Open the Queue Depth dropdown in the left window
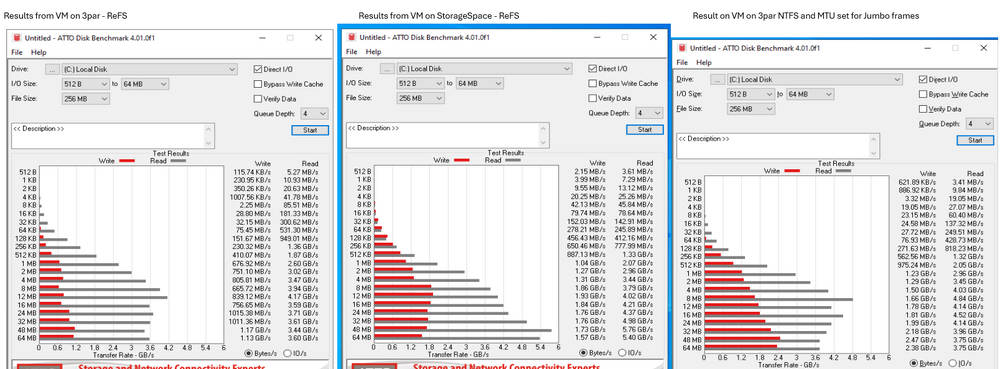This screenshot has width=1000, height=369. pos(313,113)
